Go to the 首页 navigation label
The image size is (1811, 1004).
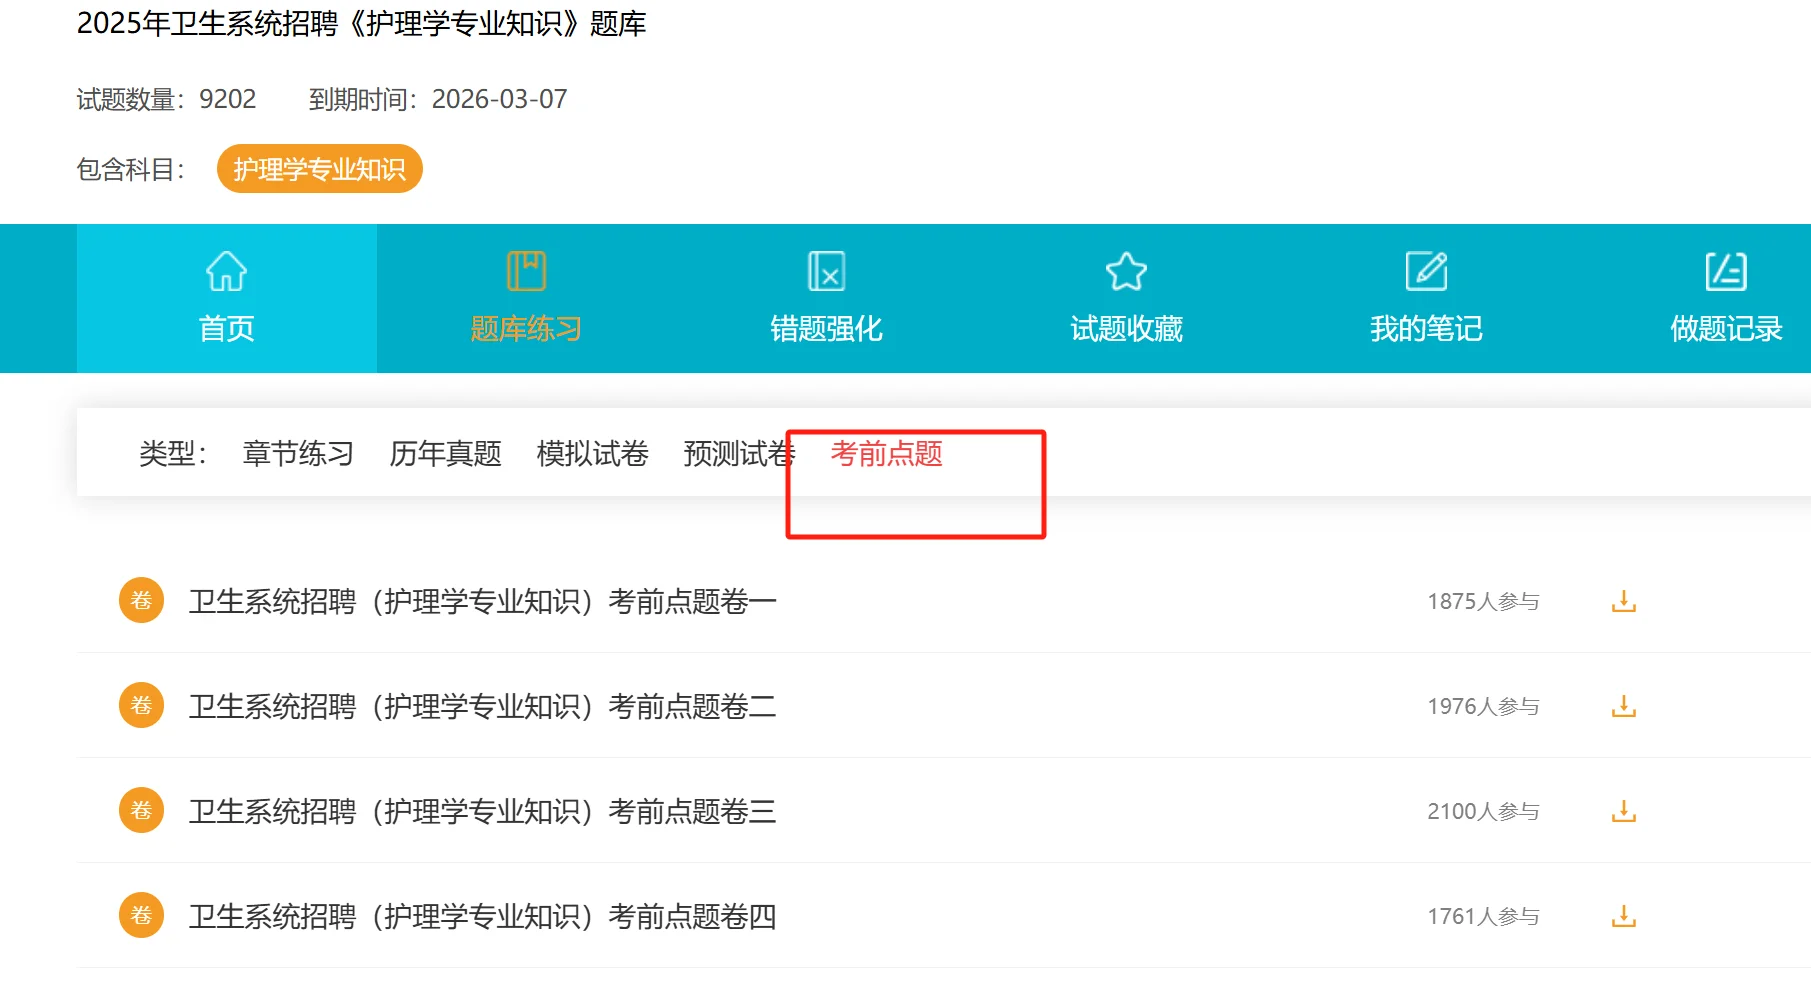click(227, 329)
